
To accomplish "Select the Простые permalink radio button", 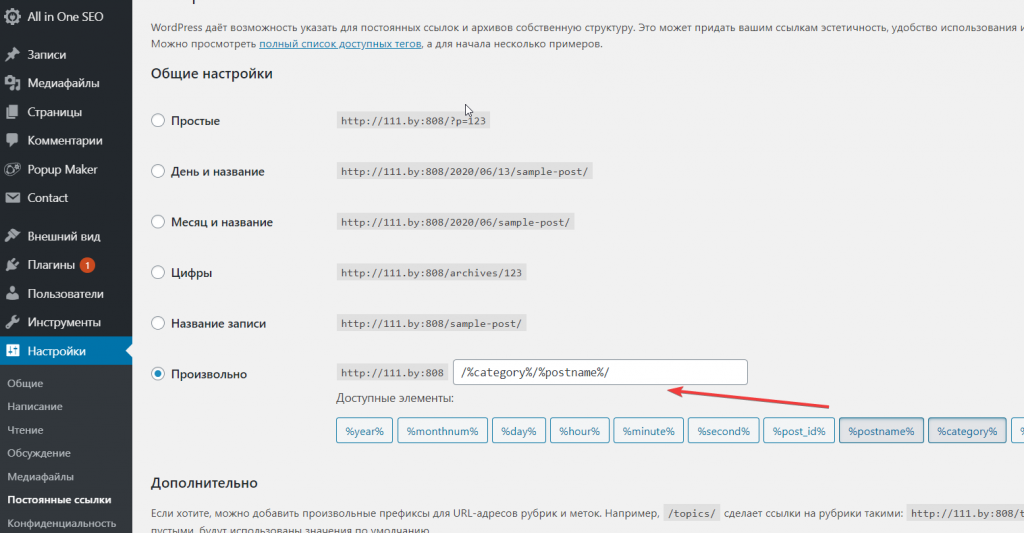I will pyautogui.click(x=158, y=121).
